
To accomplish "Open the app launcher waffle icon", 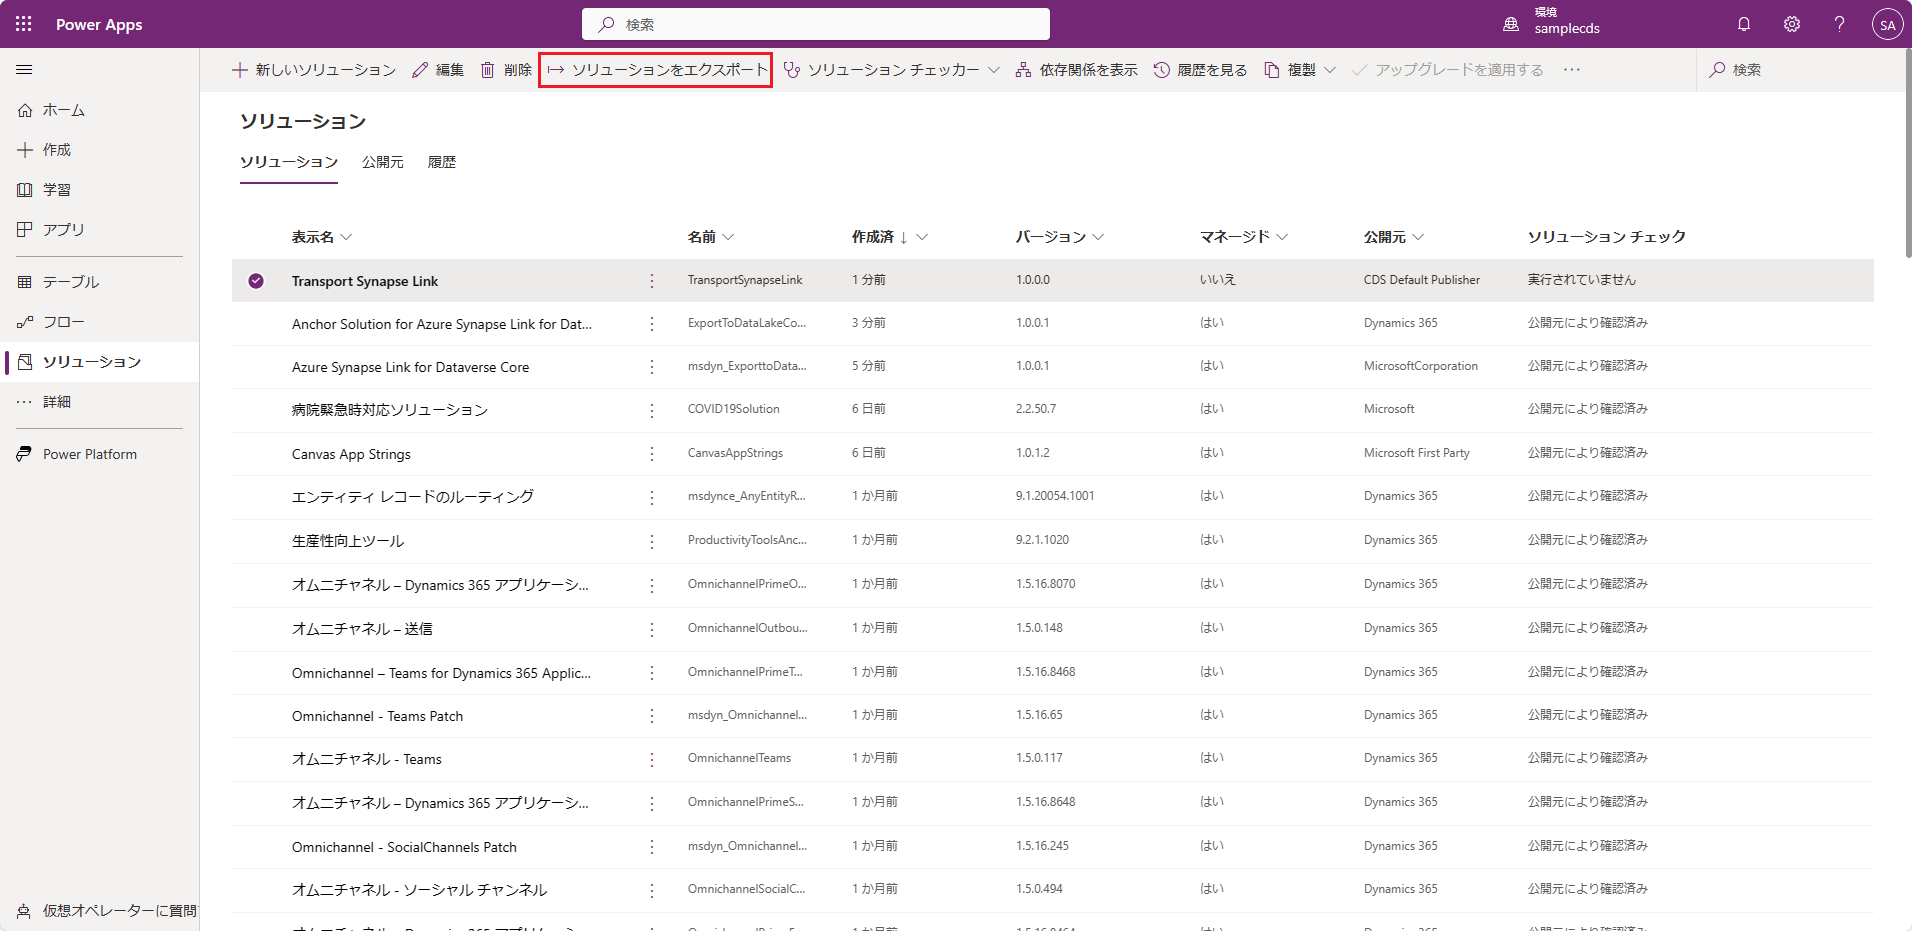I will [x=24, y=24].
